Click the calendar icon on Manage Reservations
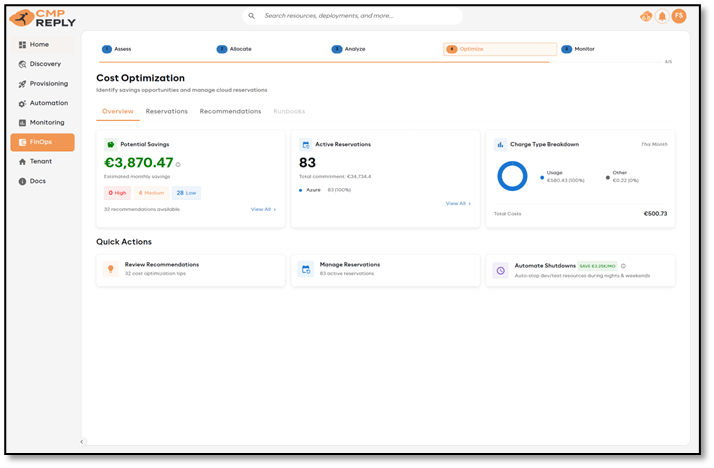This screenshot has width=714, height=468. point(305,269)
